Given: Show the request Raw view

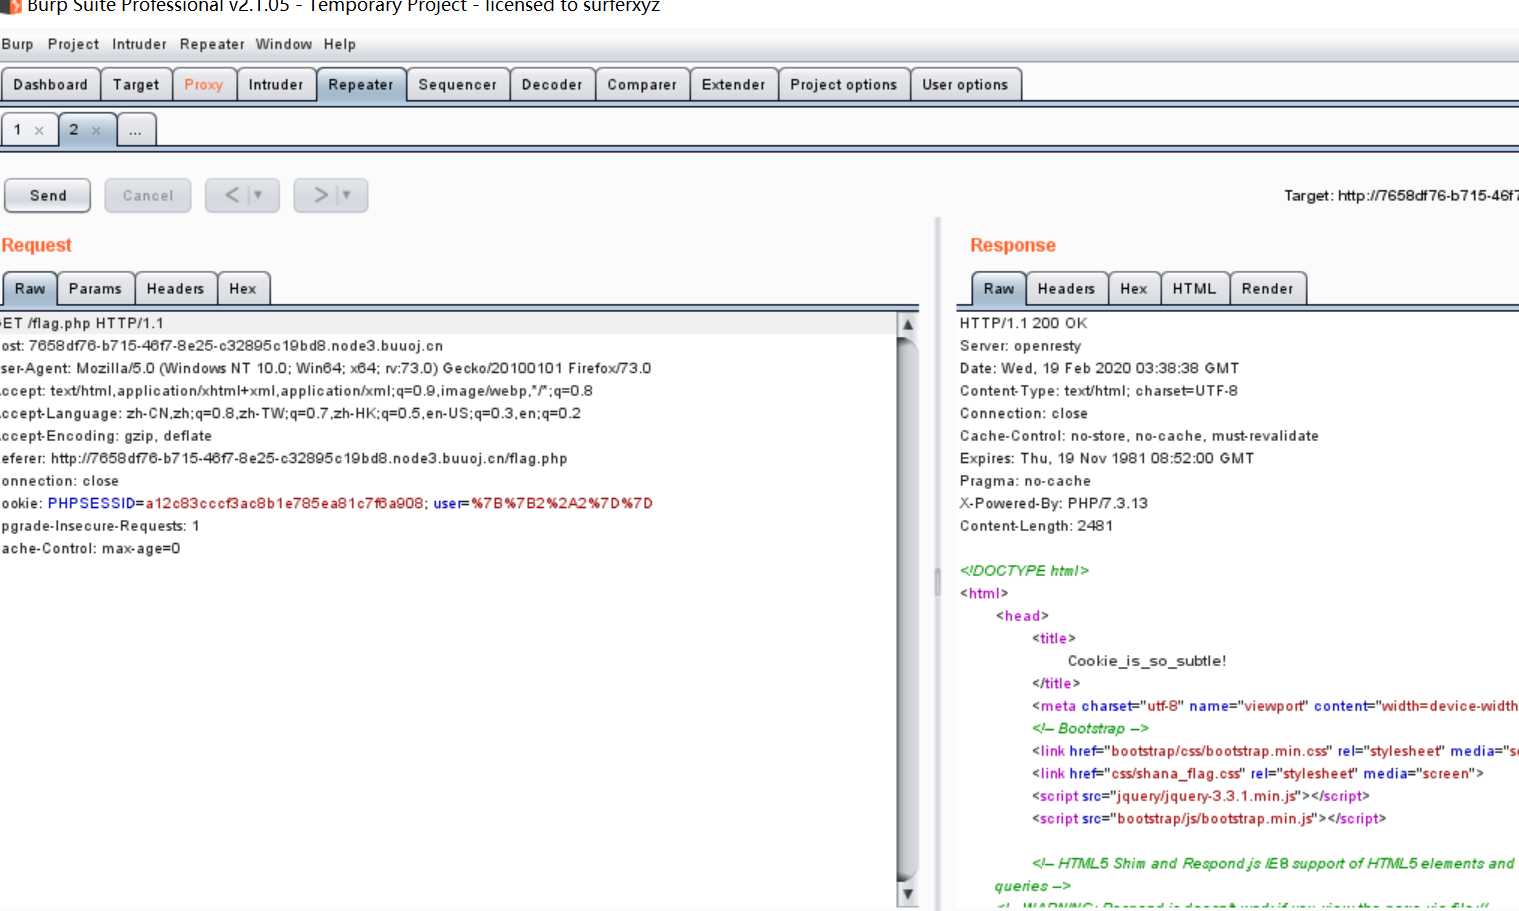Looking at the screenshot, I should point(30,288).
